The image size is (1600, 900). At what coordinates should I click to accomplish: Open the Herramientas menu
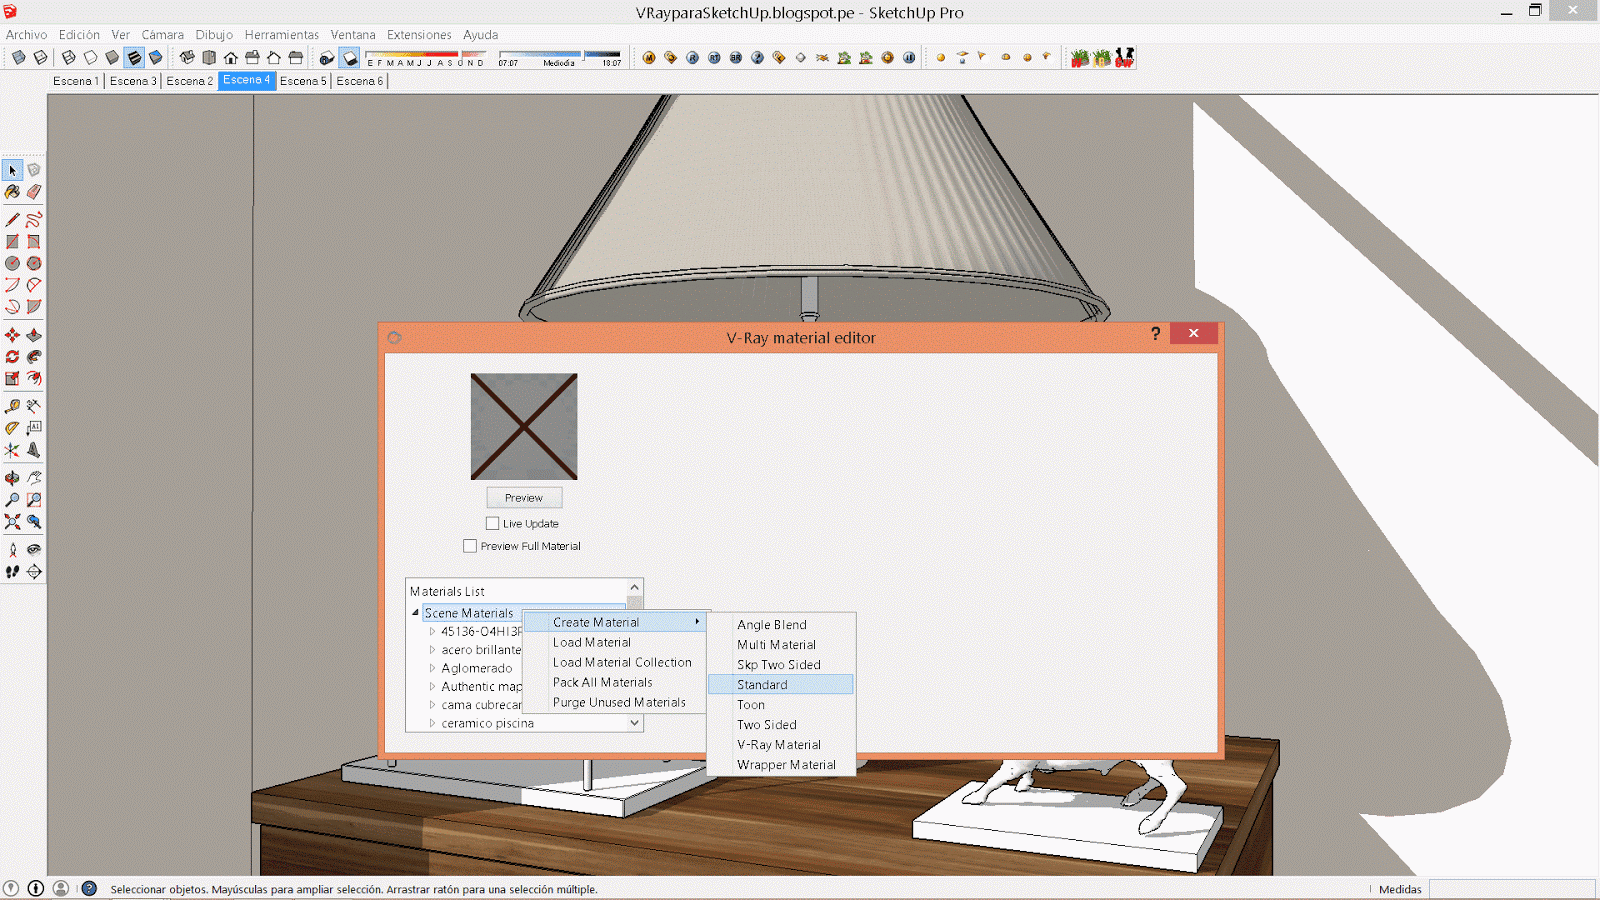[281, 34]
